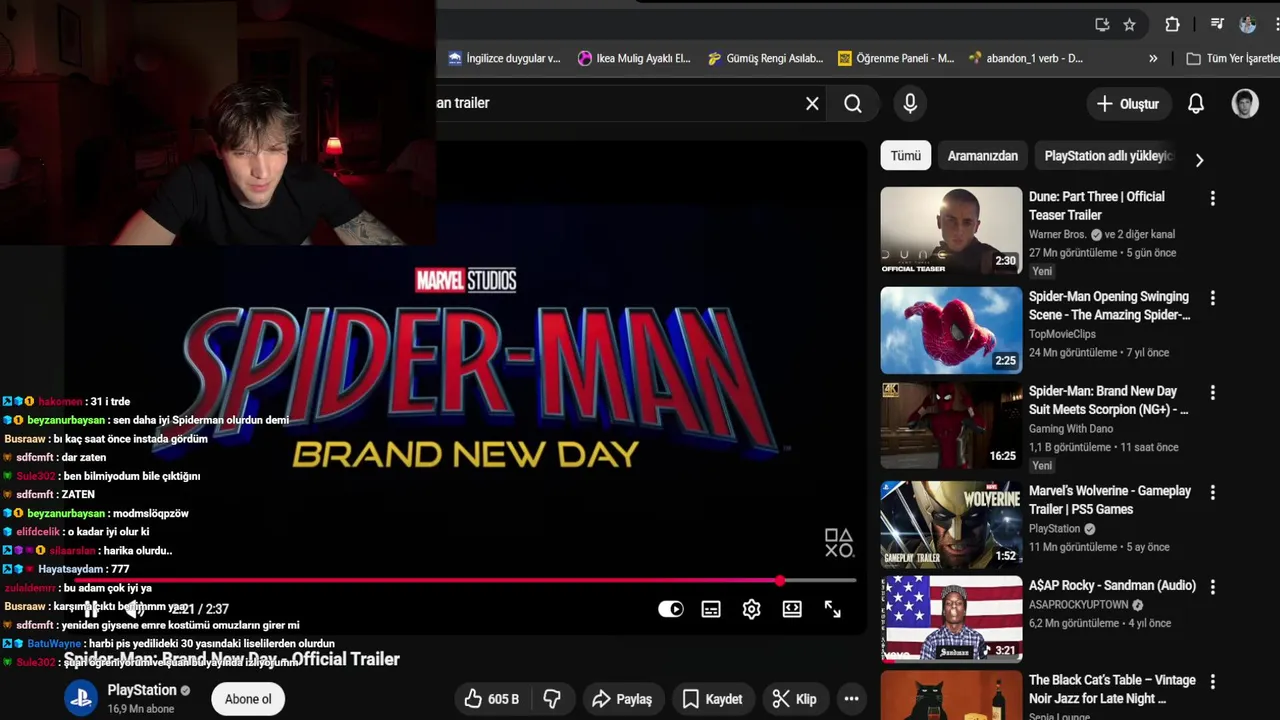Screen dimensions: 1280x720
Task: Click the install app icon in address bar
Action: pos(1102,24)
